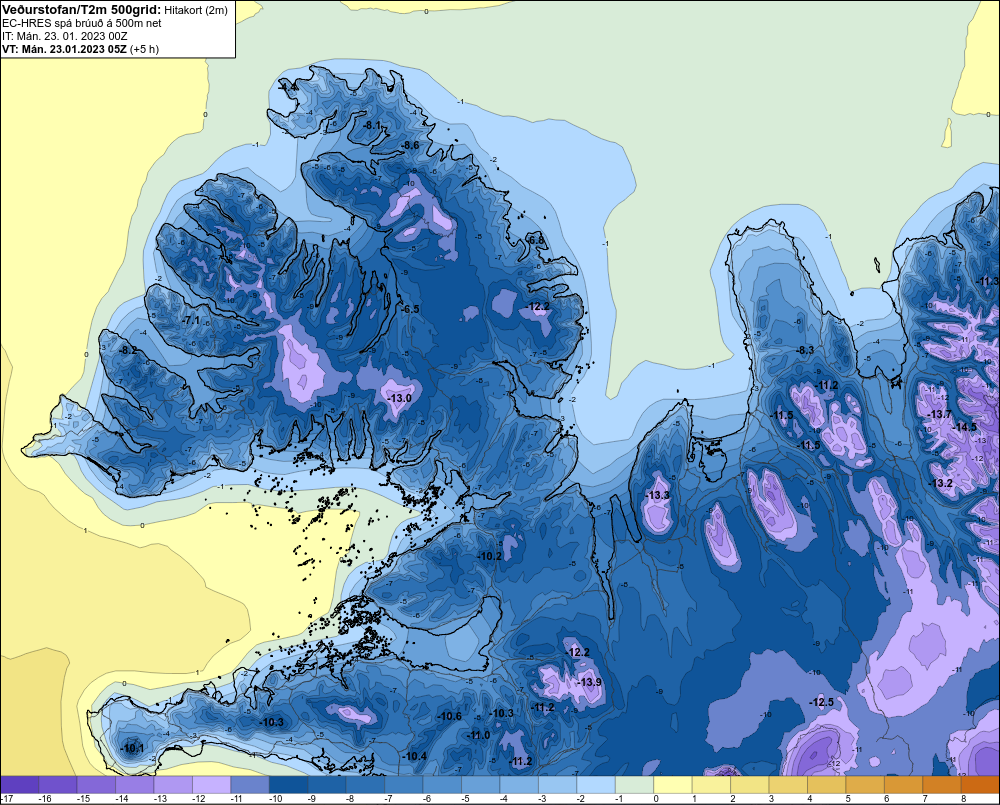Click the -8.6 temperature value on map
The width and height of the screenshot is (1000, 805).
[410, 145]
